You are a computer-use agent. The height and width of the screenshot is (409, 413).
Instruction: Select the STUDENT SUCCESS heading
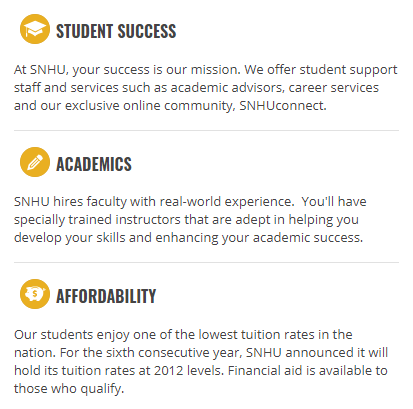click(x=116, y=31)
